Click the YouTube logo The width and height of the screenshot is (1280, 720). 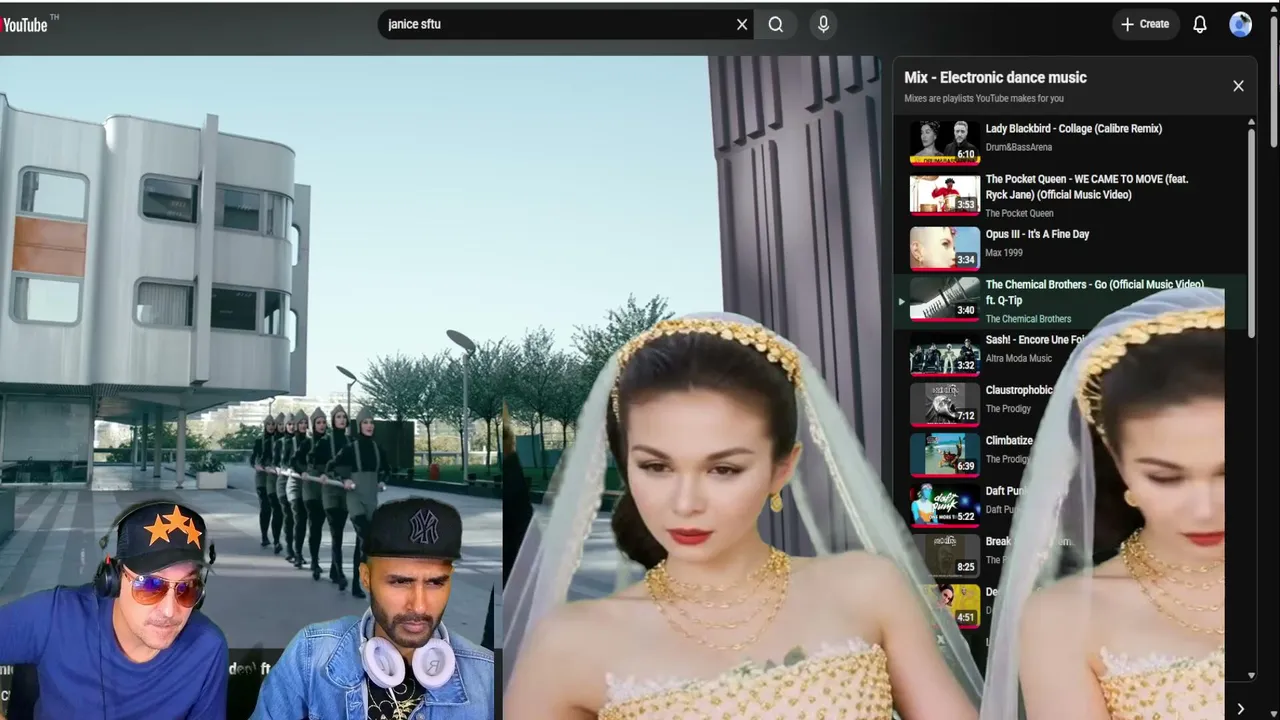tap(24, 24)
